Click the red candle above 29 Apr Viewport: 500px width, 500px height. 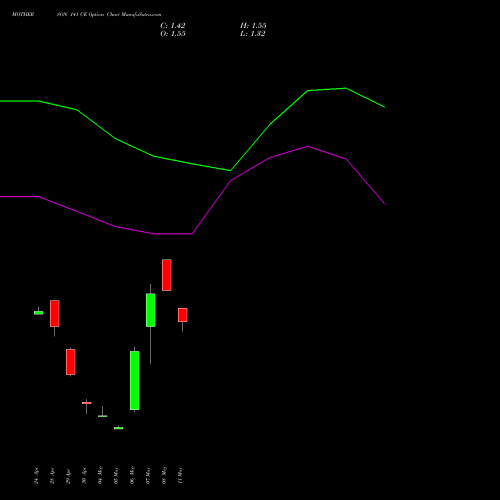(71, 362)
